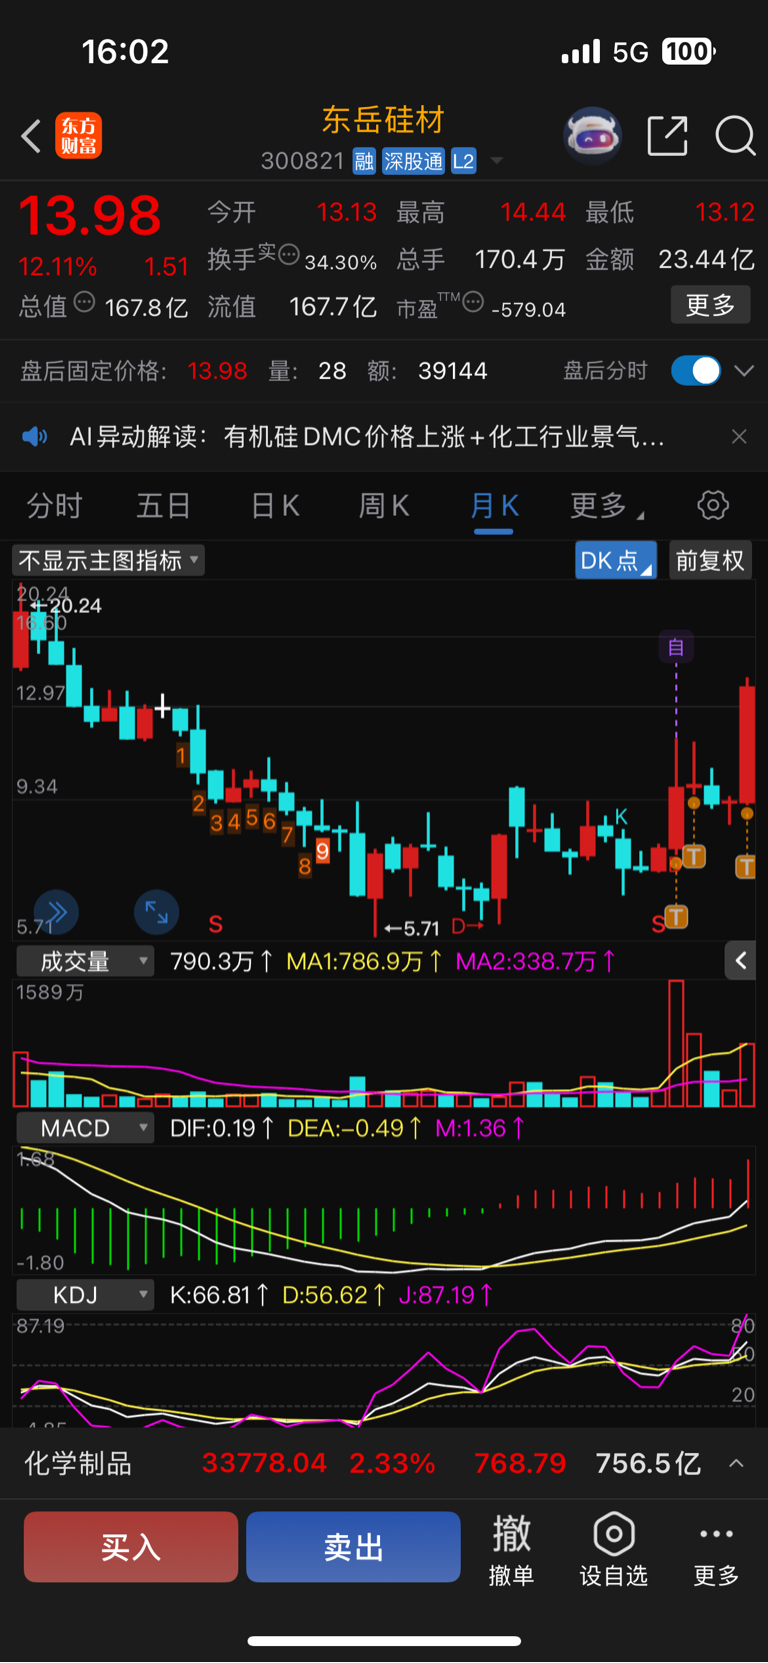Tap info icon next to 总值
768x1663 pixels.
pyautogui.click(x=84, y=301)
